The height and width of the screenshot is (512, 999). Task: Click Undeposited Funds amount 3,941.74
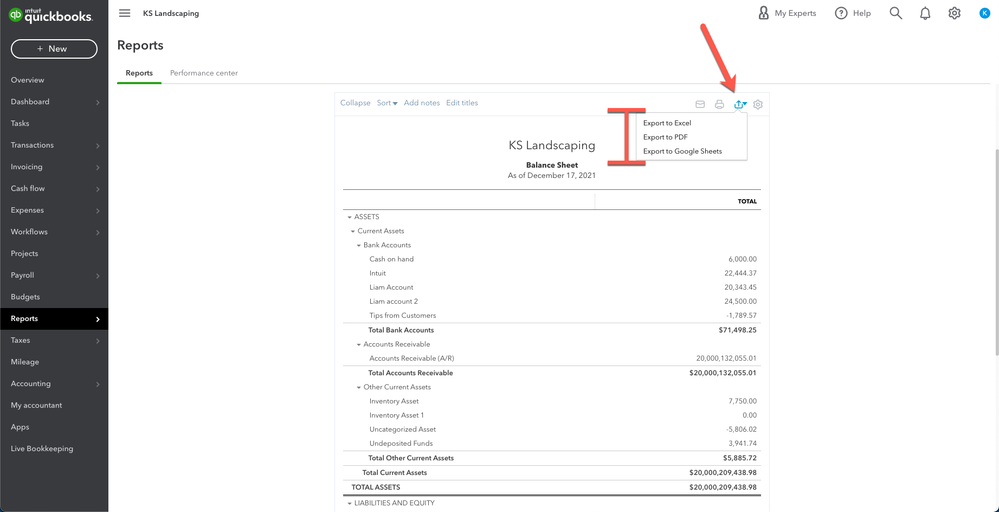pos(743,443)
